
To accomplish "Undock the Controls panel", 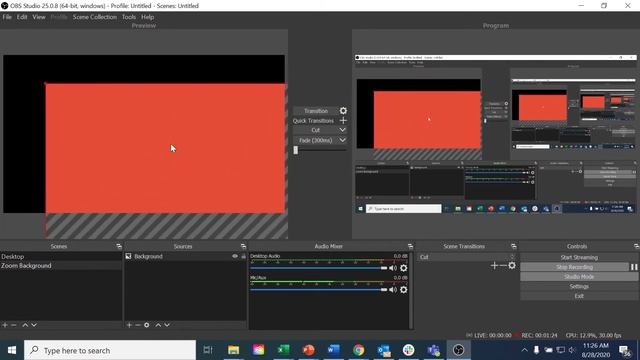I will tap(636, 246).
